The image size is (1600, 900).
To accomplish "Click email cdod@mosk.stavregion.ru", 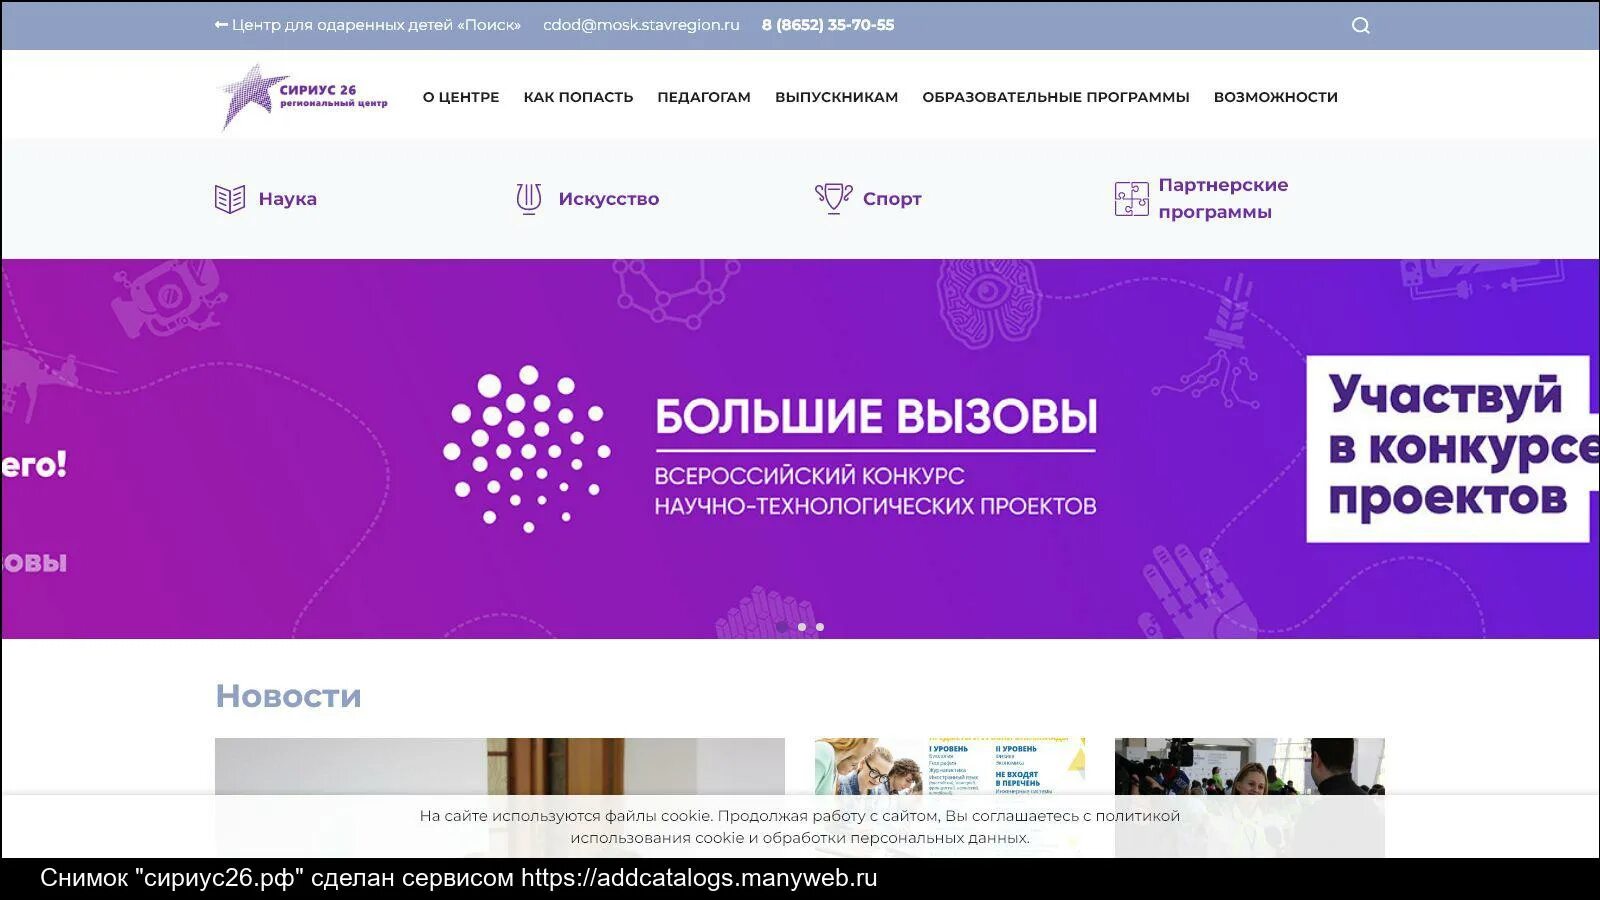I will 641,25.
